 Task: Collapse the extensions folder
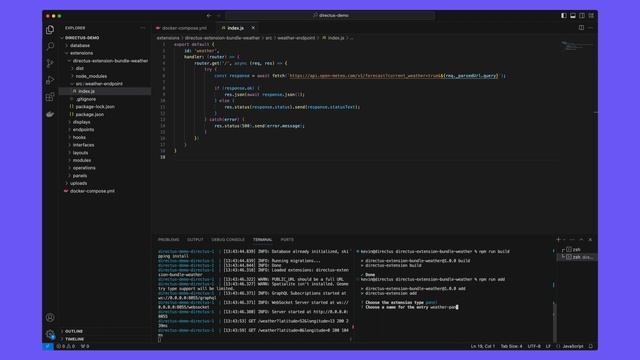pos(81,53)
